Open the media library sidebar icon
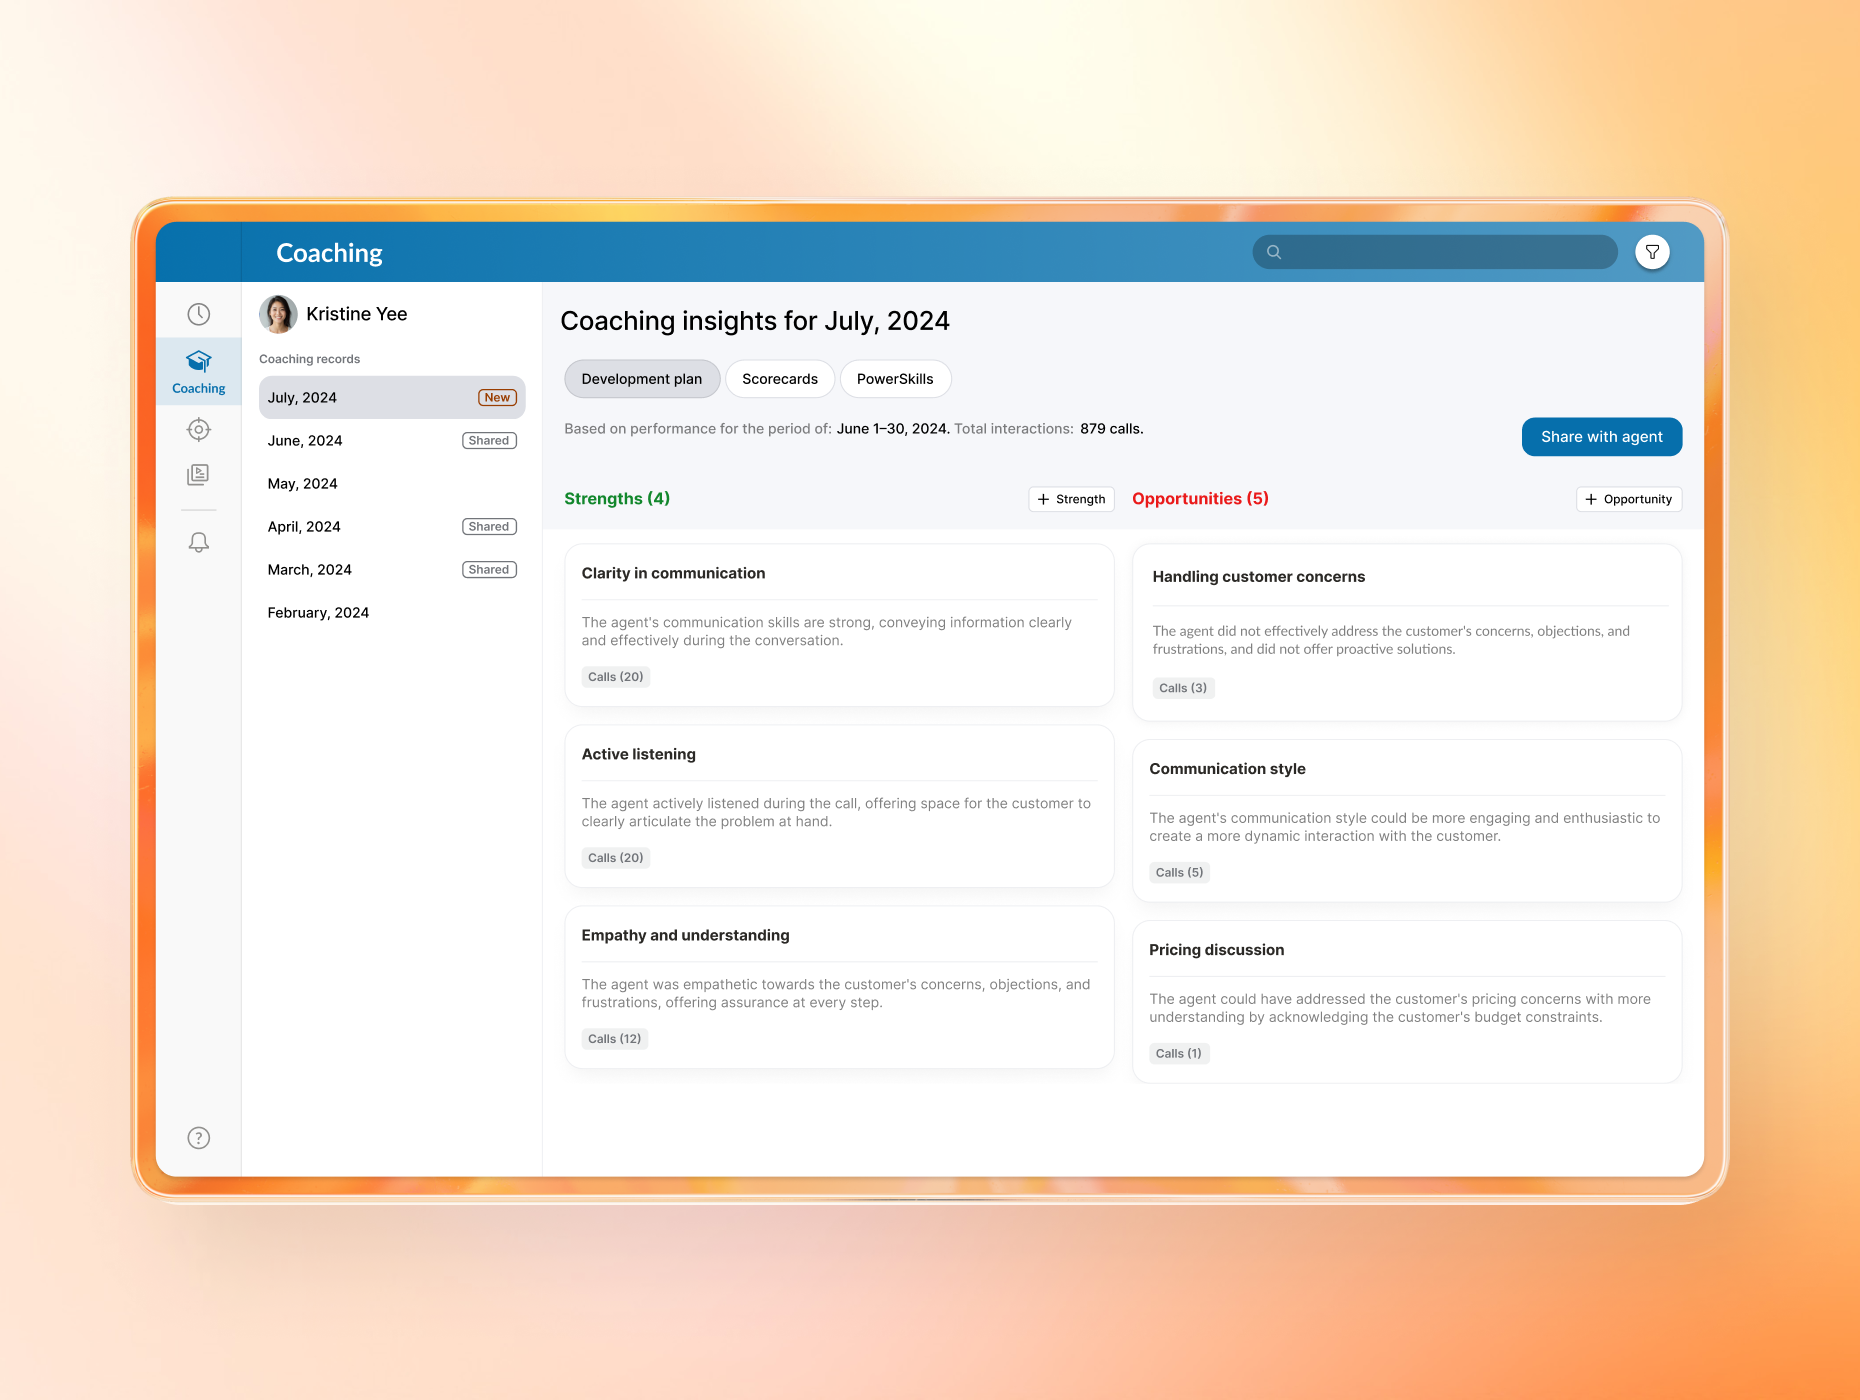The image size is (1860, 1400). coord(199,475)
